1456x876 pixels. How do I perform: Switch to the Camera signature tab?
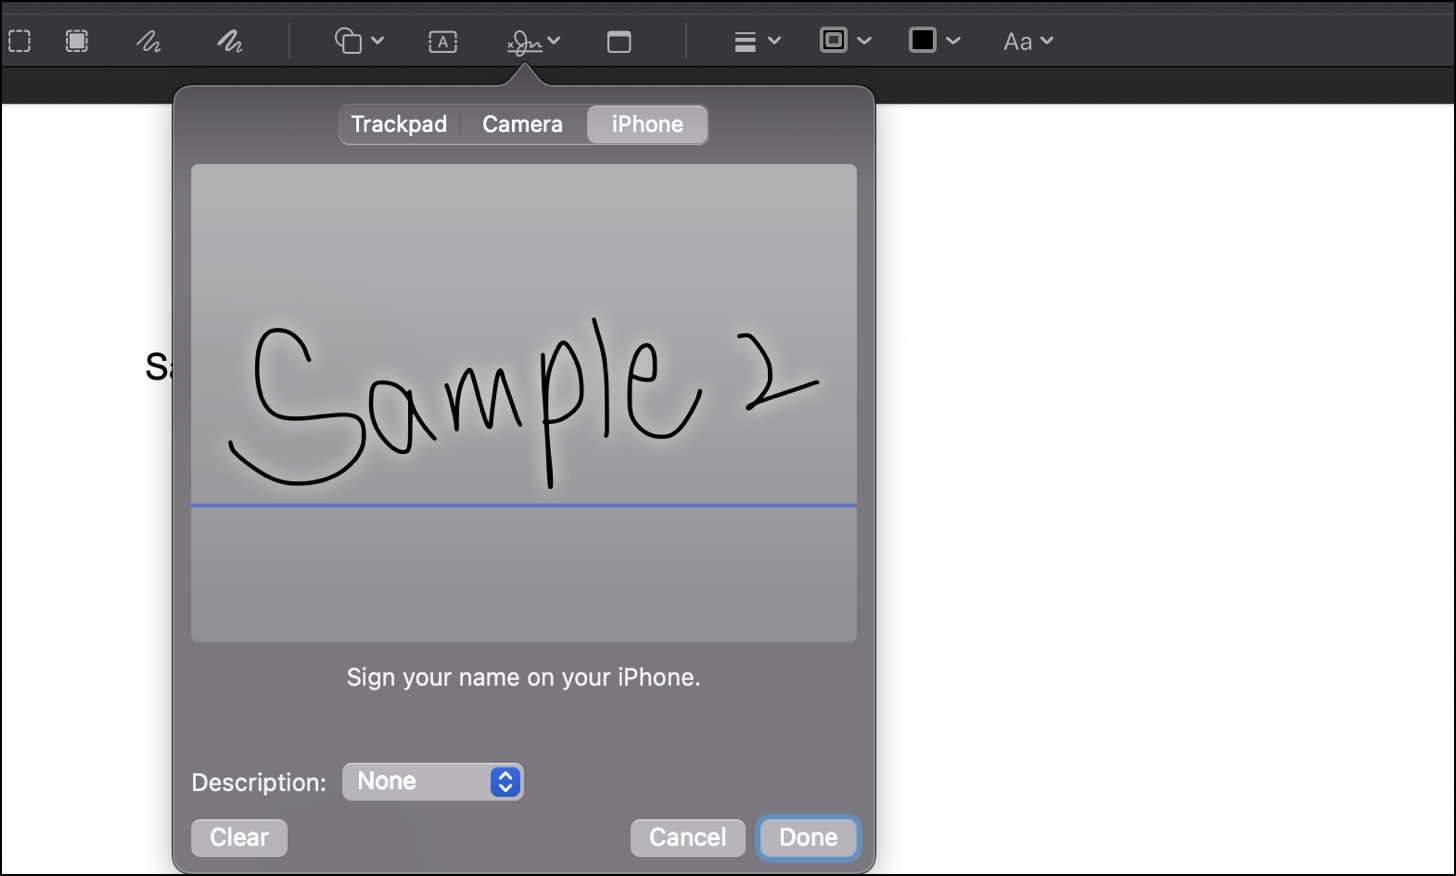click(522, 125)
